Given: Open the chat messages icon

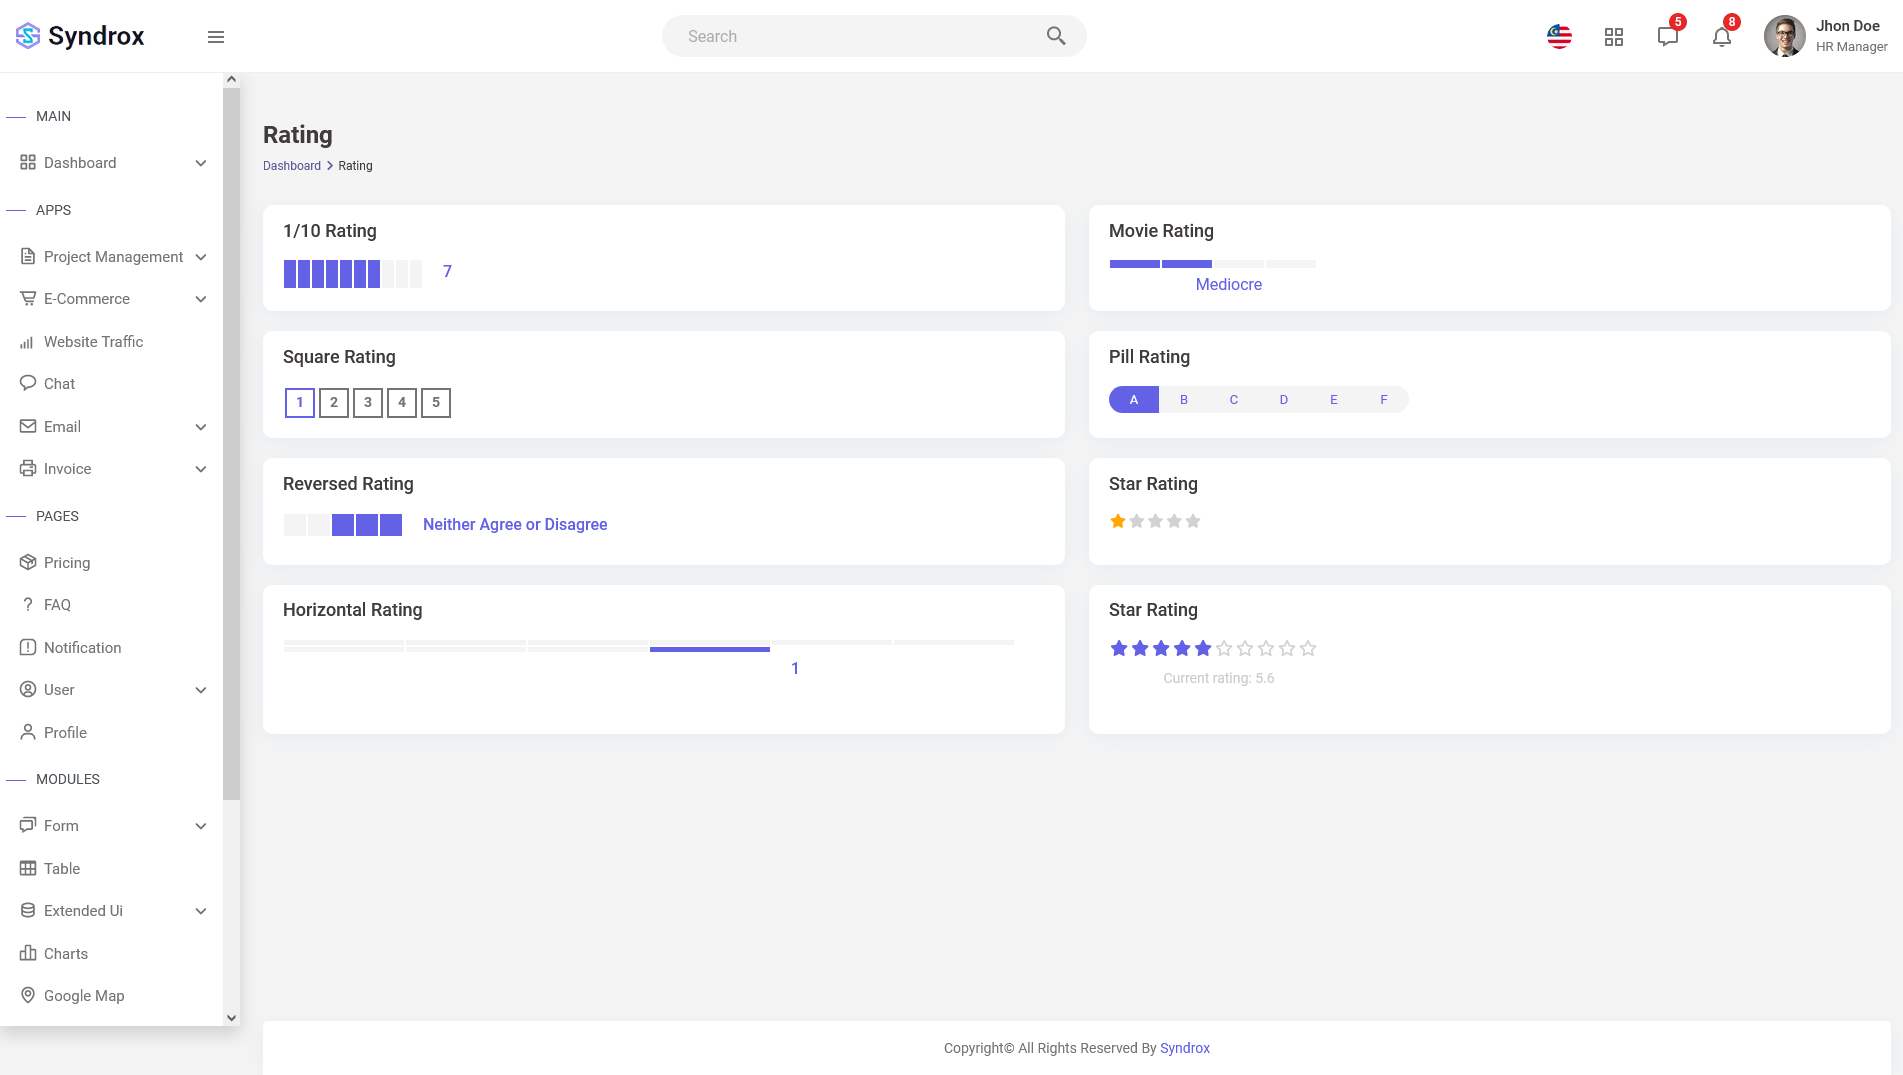Looking at the screenshot, I should pyautogui.click(x=1667, y=37).
